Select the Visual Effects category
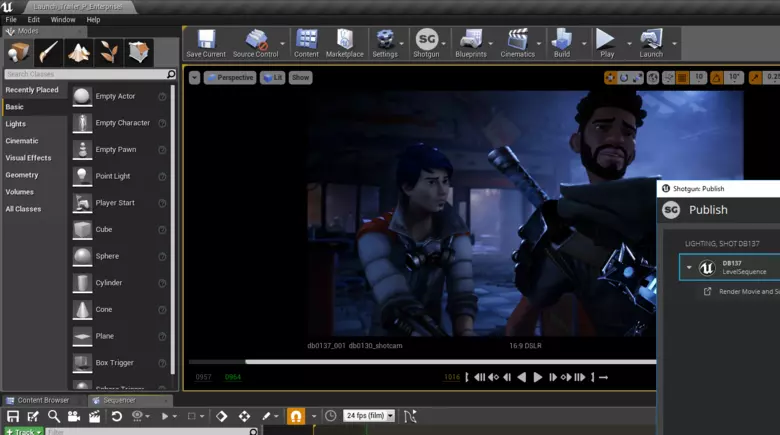Image resolution: width=780 pixels, height=435 pixels. pos(28,158)
